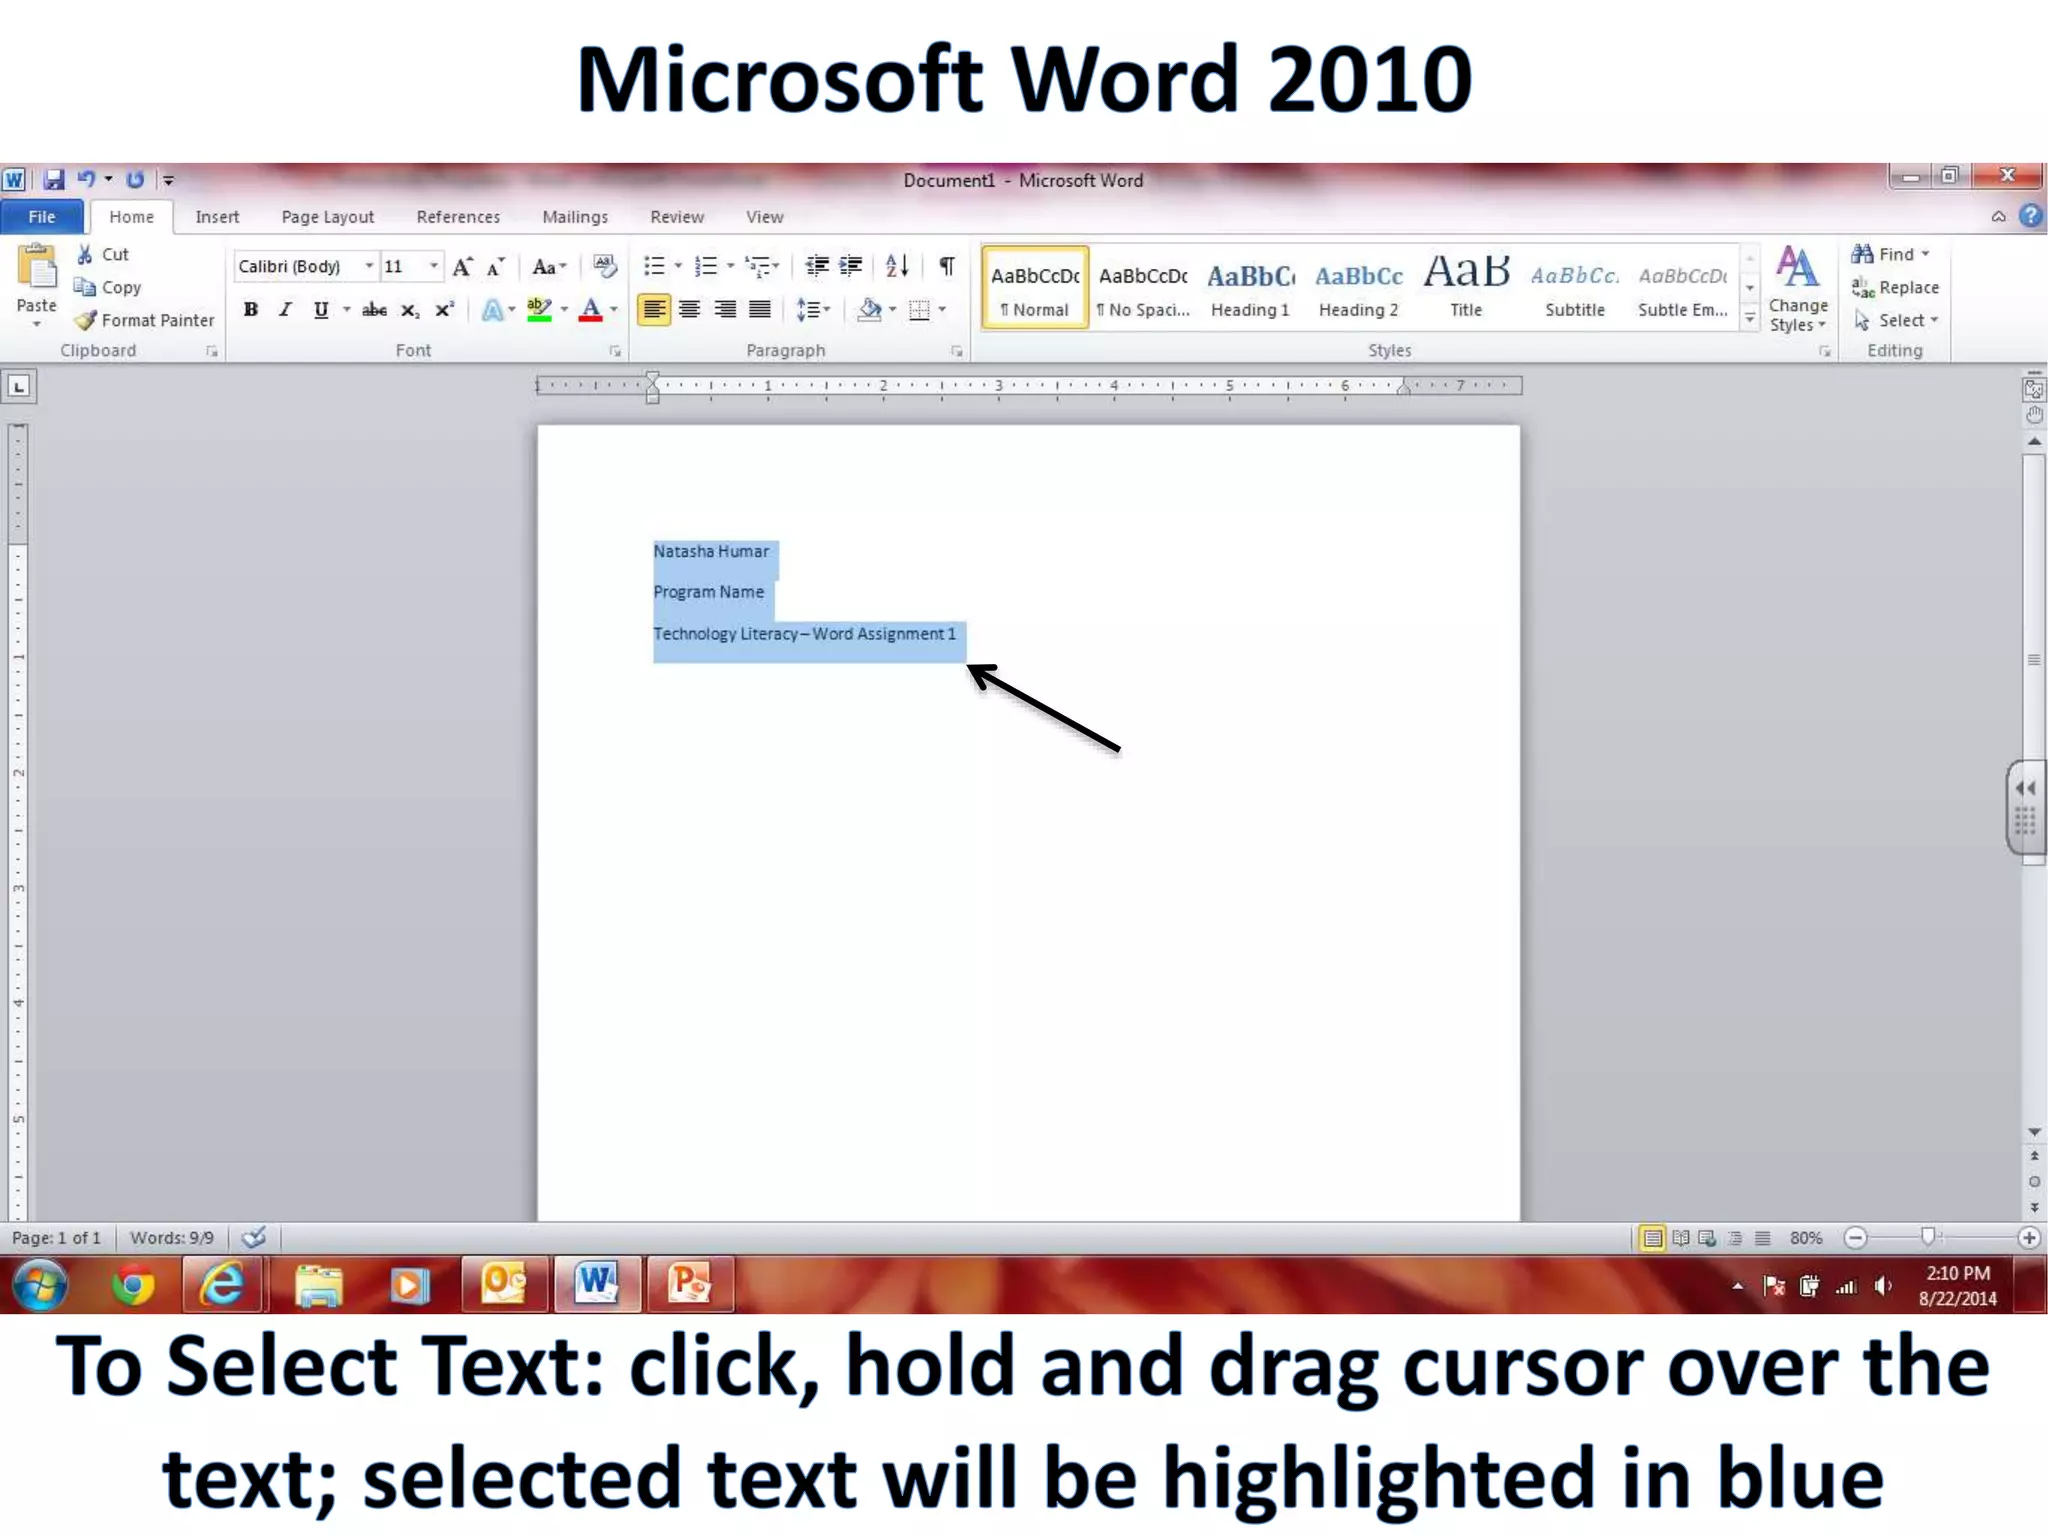Viewport: 2048px width, 1536px height.
Task: Click the Save icon in Quick Access toolbar
Action: tap(54, 179)
